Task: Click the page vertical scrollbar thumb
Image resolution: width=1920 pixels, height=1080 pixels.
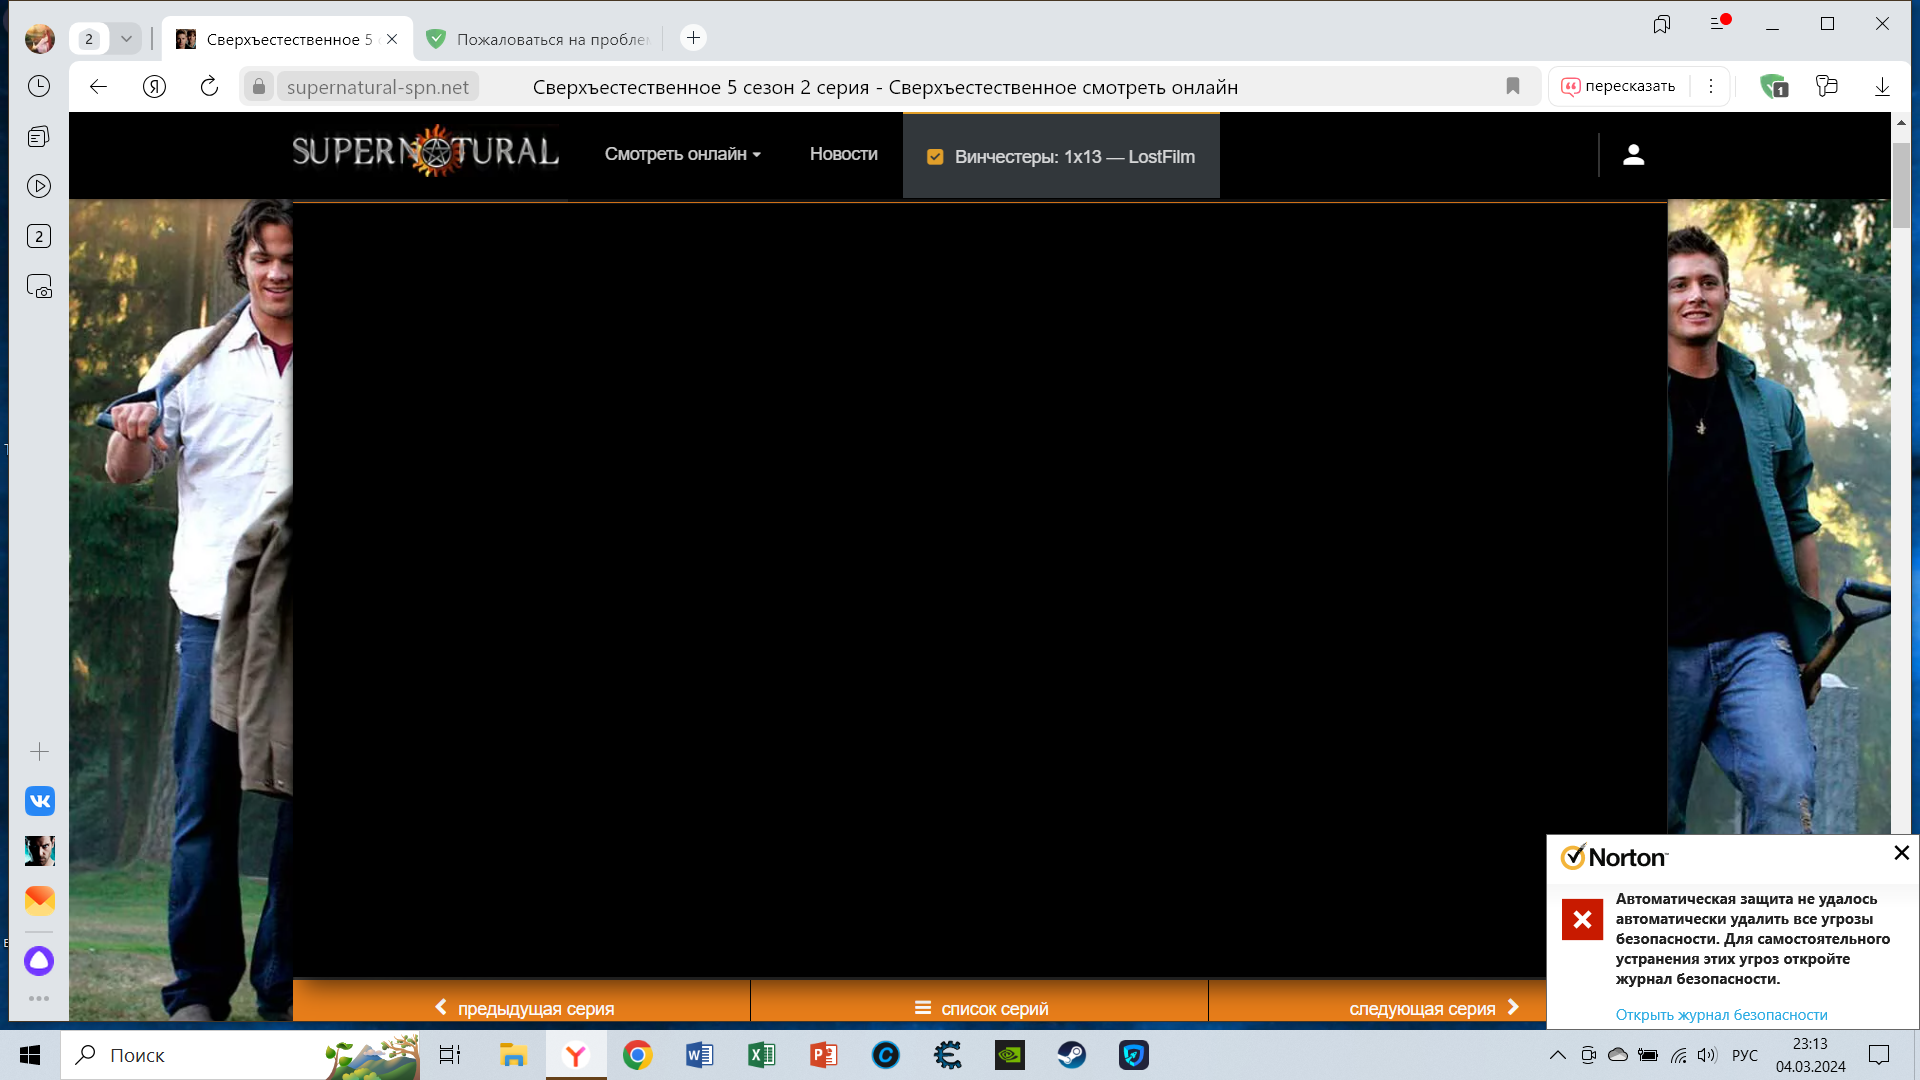Action: 1900,185
